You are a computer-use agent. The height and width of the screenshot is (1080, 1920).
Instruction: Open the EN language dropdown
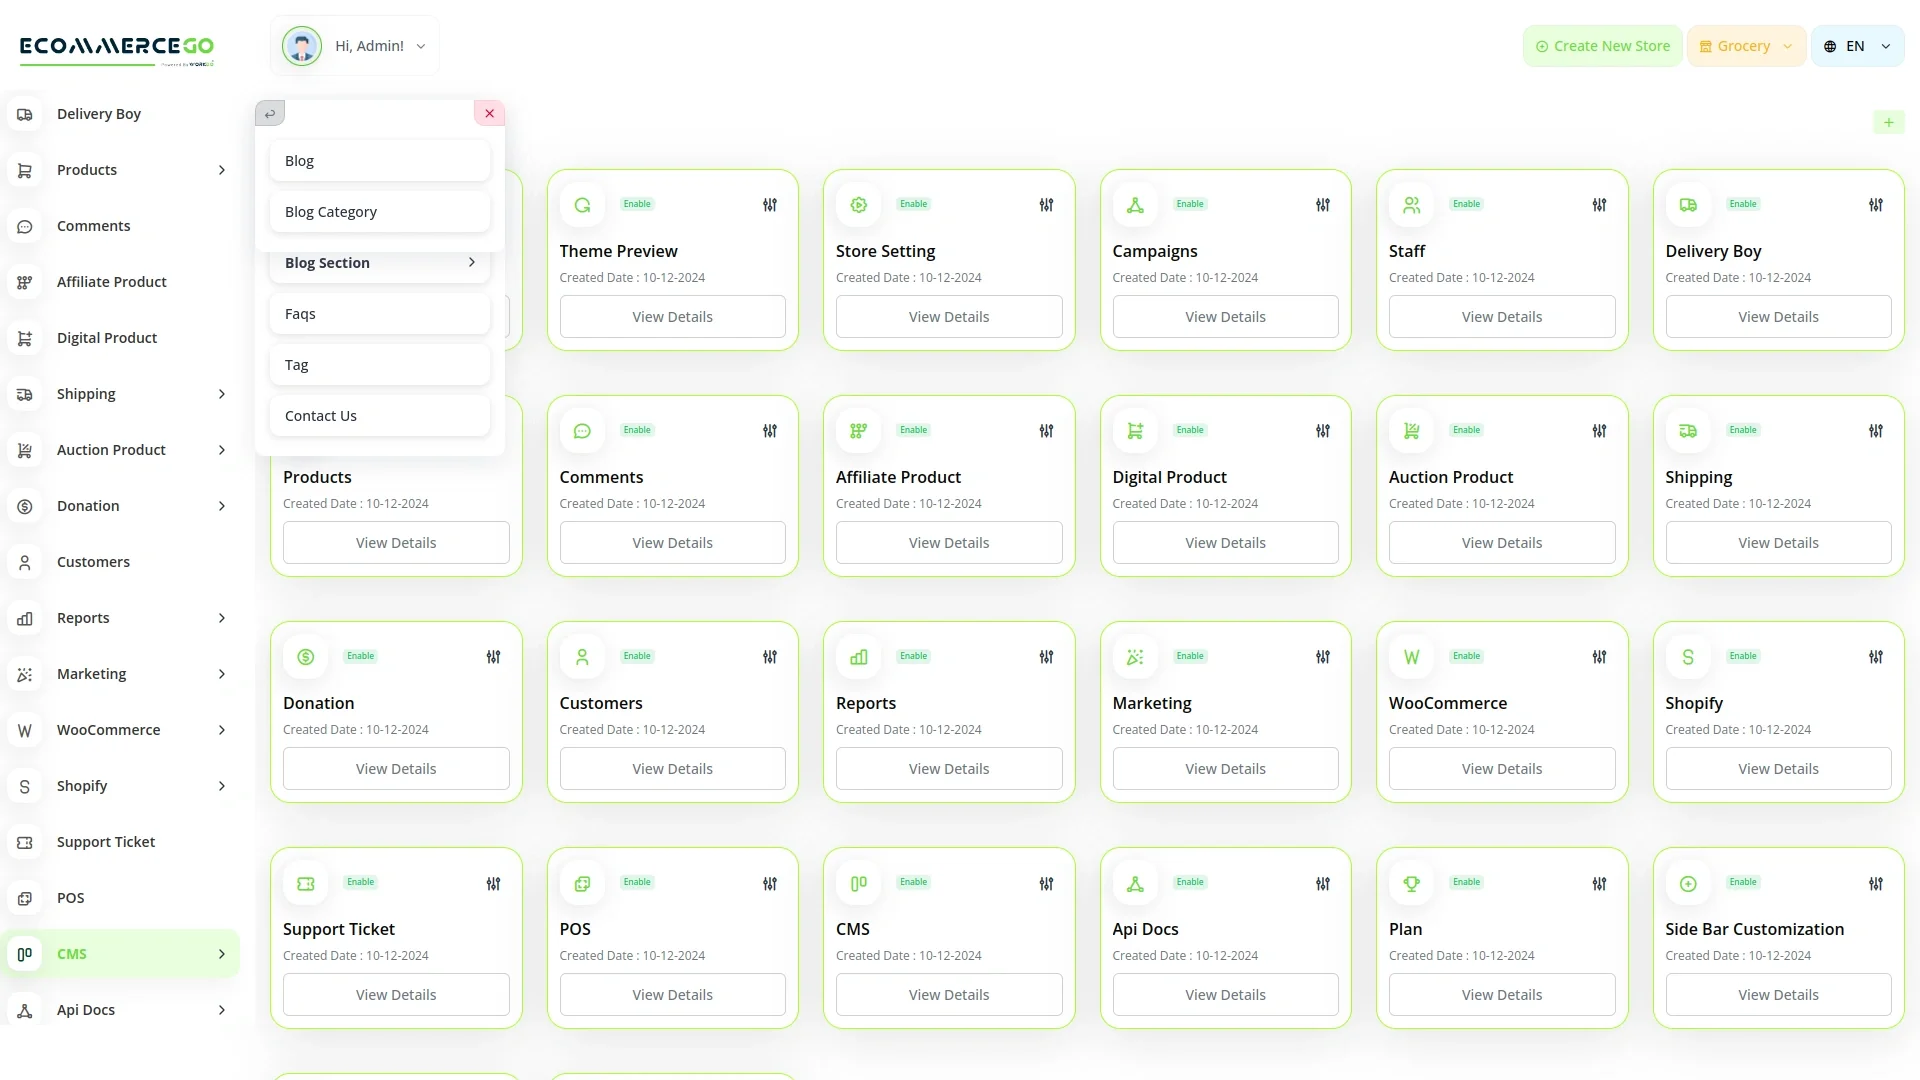coord(1857,46)
